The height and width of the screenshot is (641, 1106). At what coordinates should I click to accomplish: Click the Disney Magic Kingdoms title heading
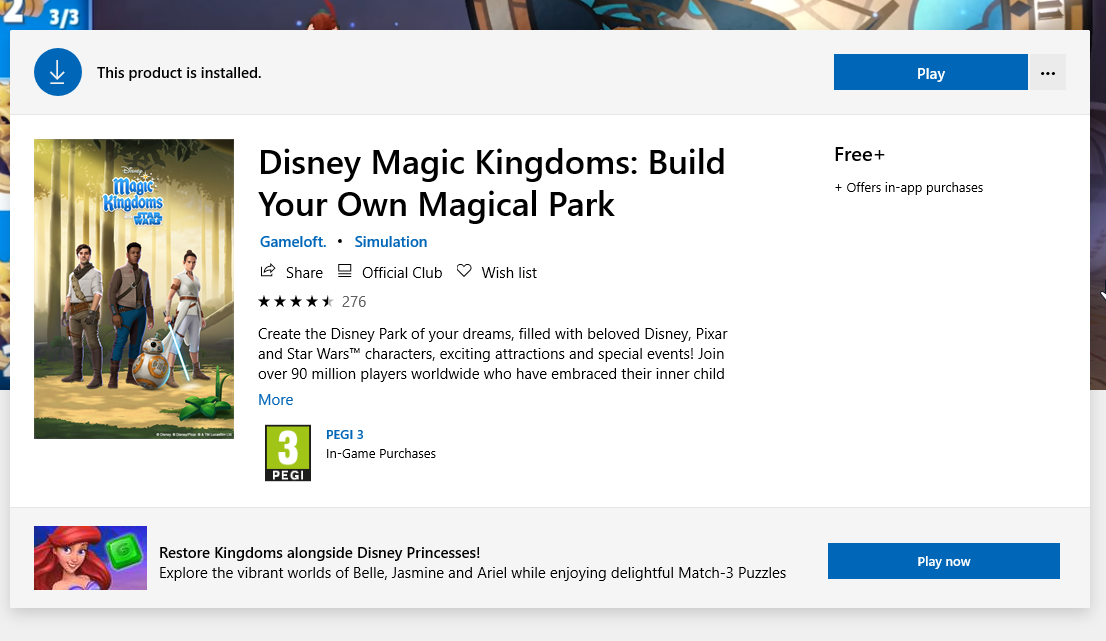tap(491, 183)
